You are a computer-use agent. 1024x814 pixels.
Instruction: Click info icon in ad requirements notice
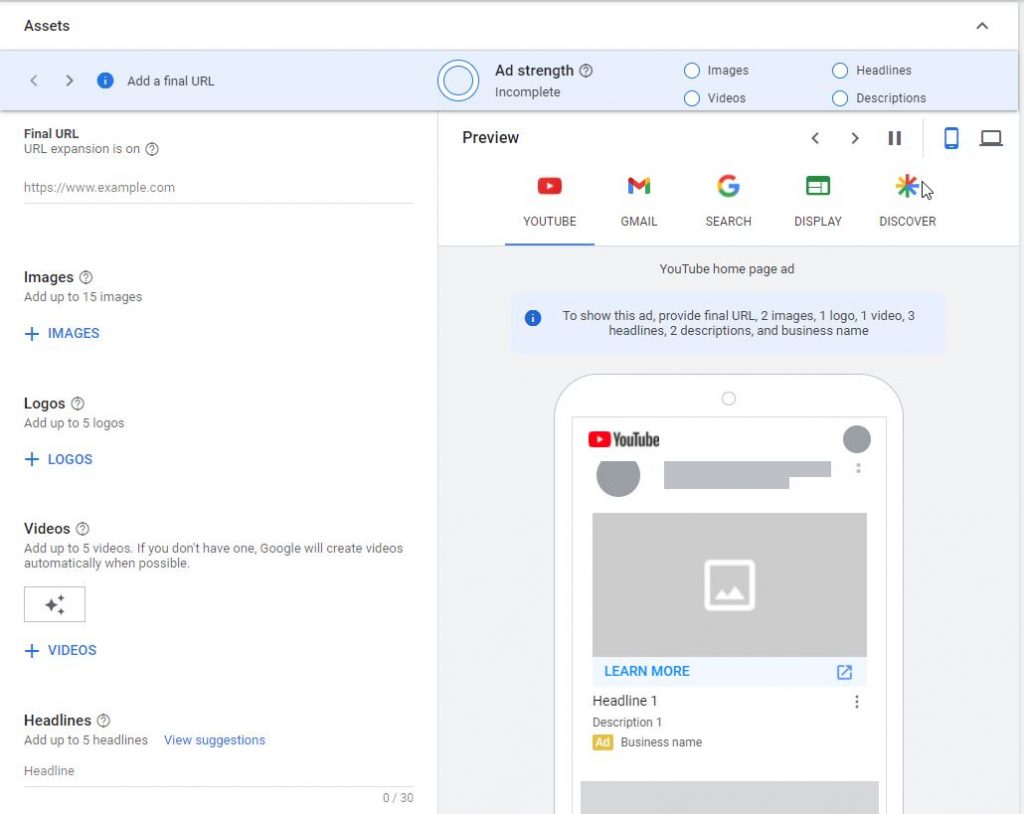(x=533, y=317)
